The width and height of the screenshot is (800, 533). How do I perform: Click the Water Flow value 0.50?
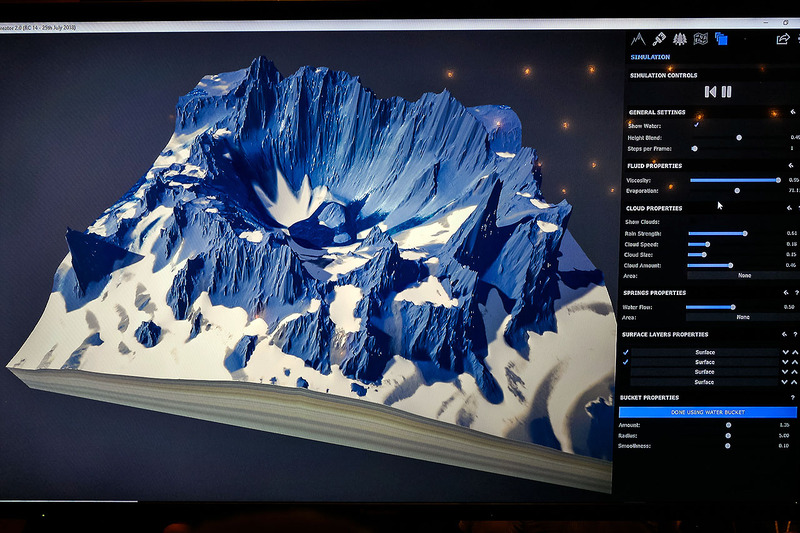(x=789, y=307)
